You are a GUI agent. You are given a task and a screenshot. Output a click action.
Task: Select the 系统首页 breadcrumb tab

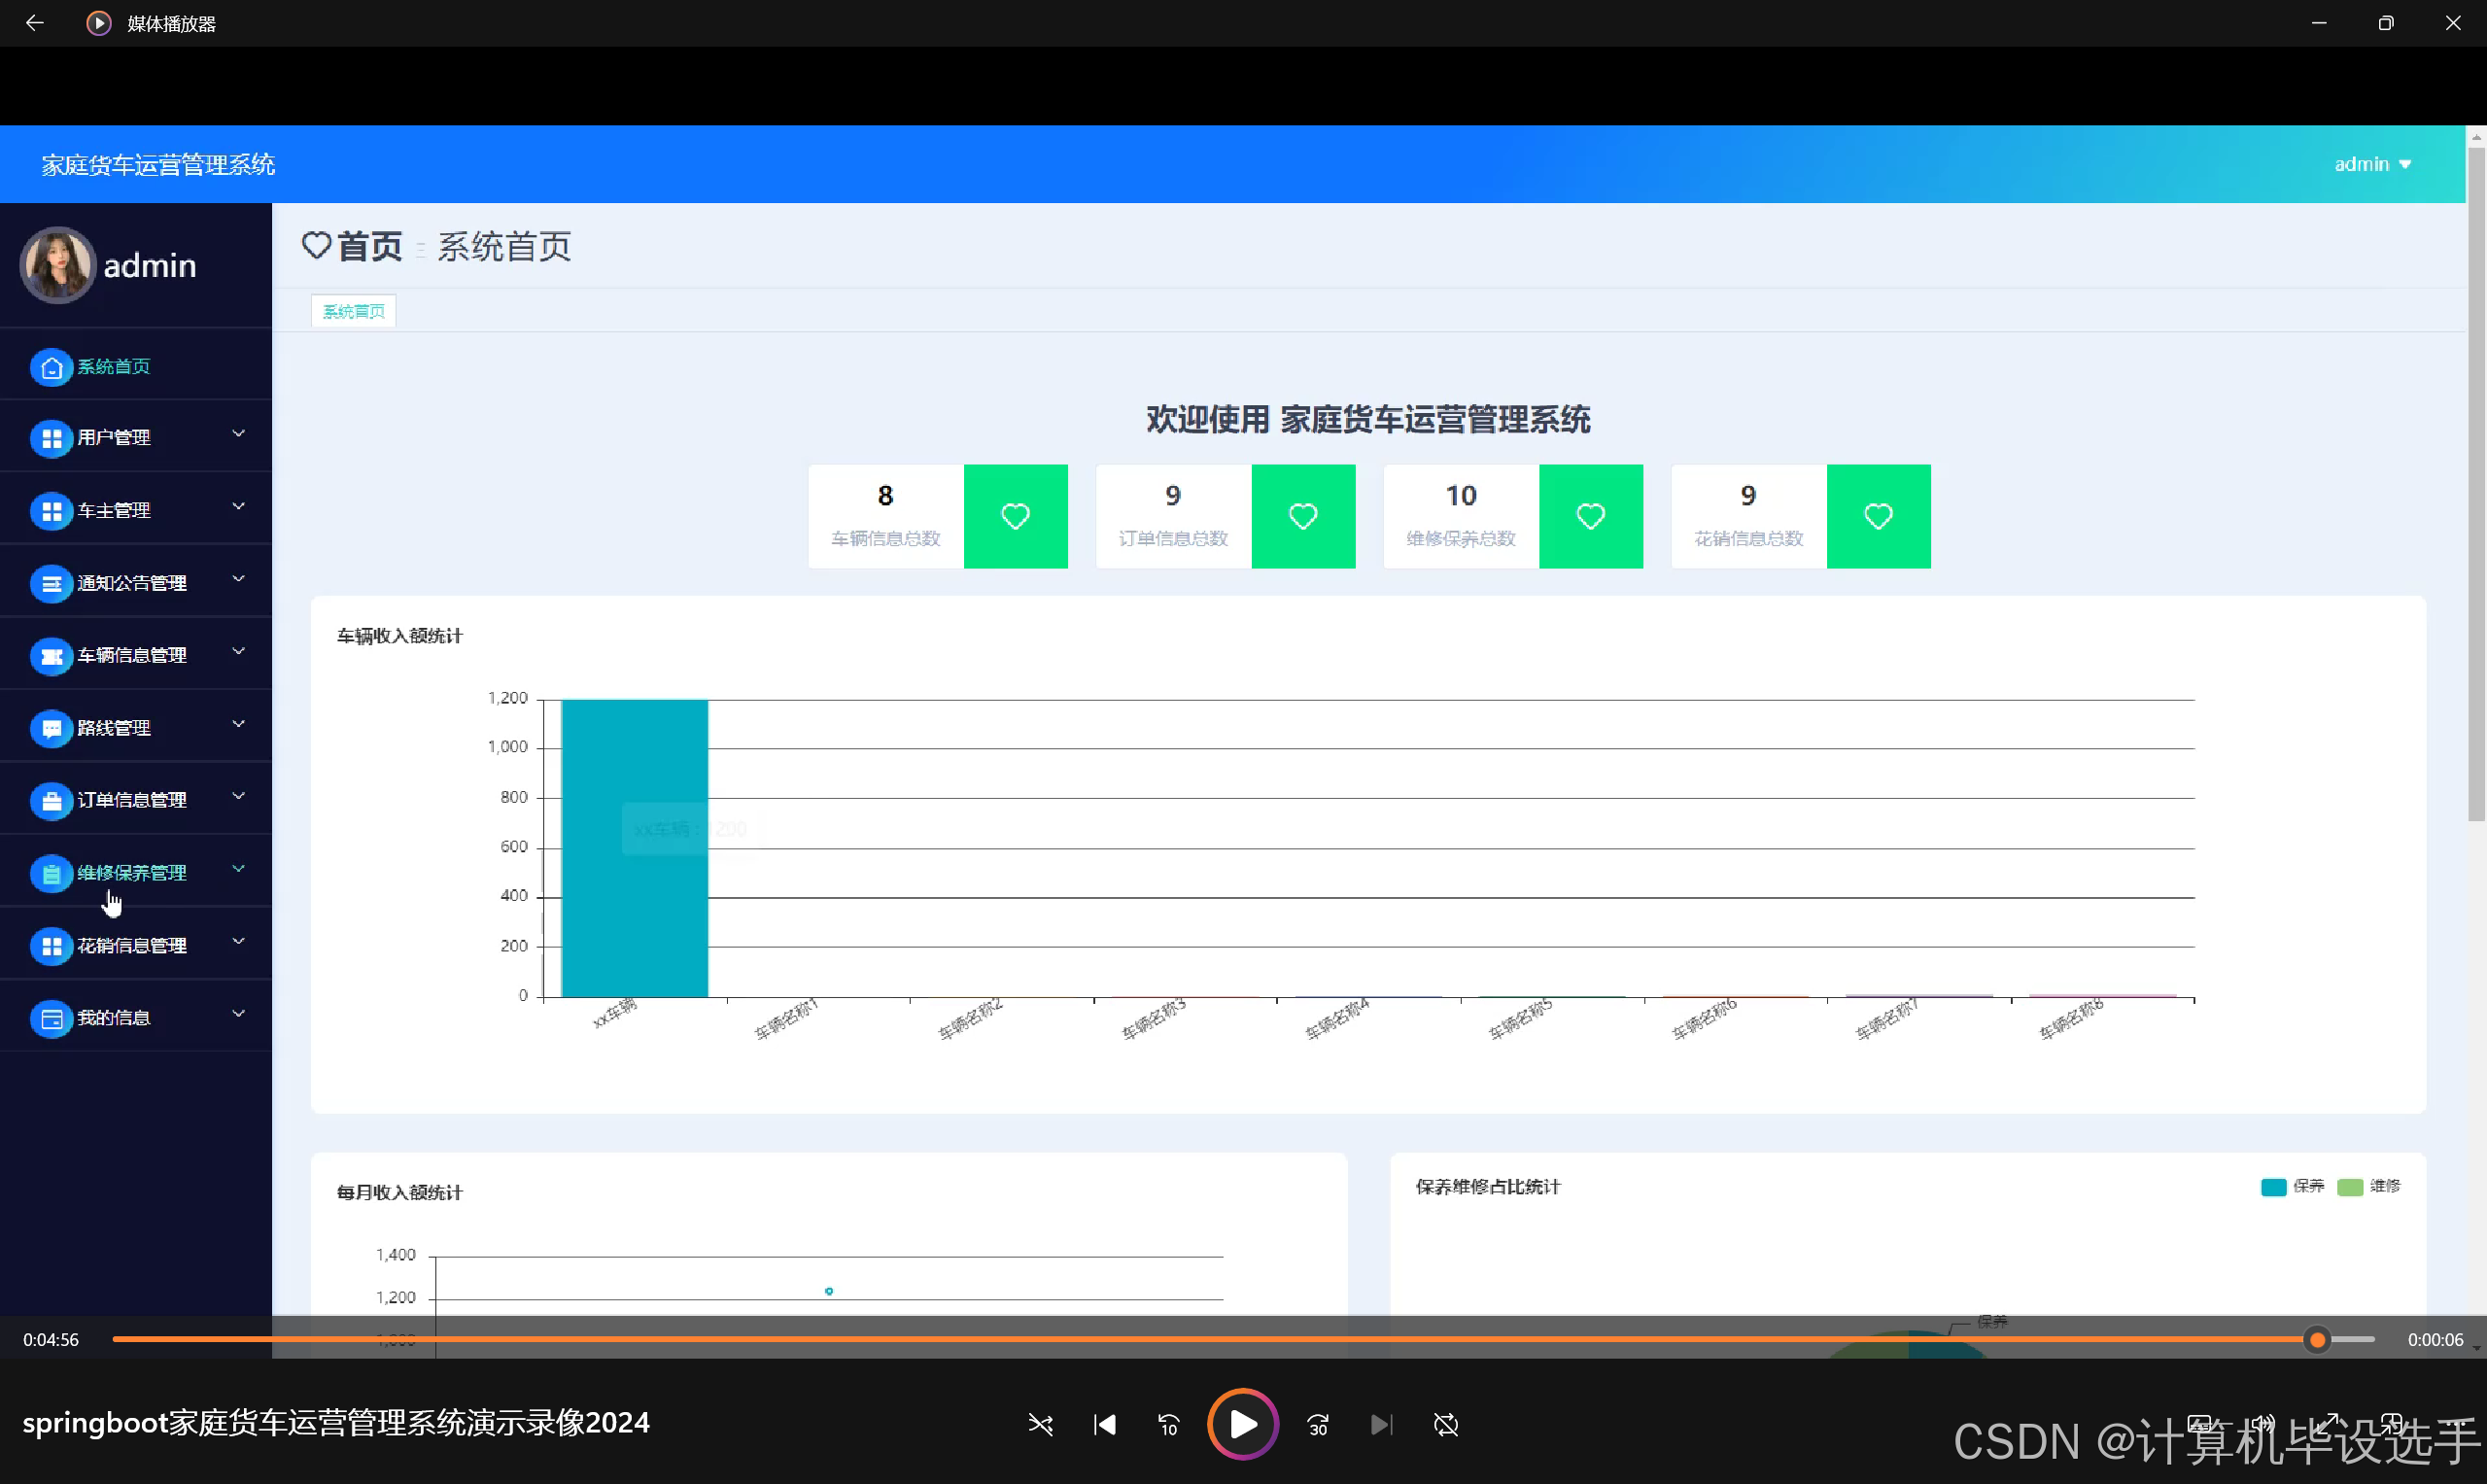coord(353,311)
